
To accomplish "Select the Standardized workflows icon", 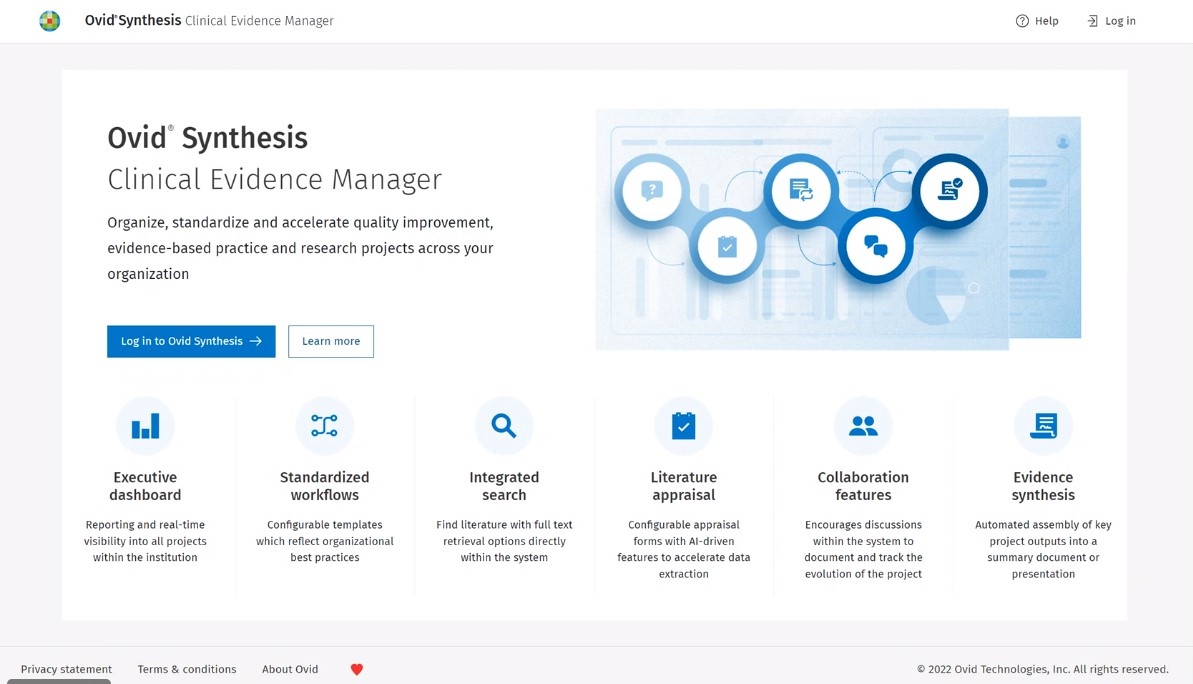I will (324, 425).
